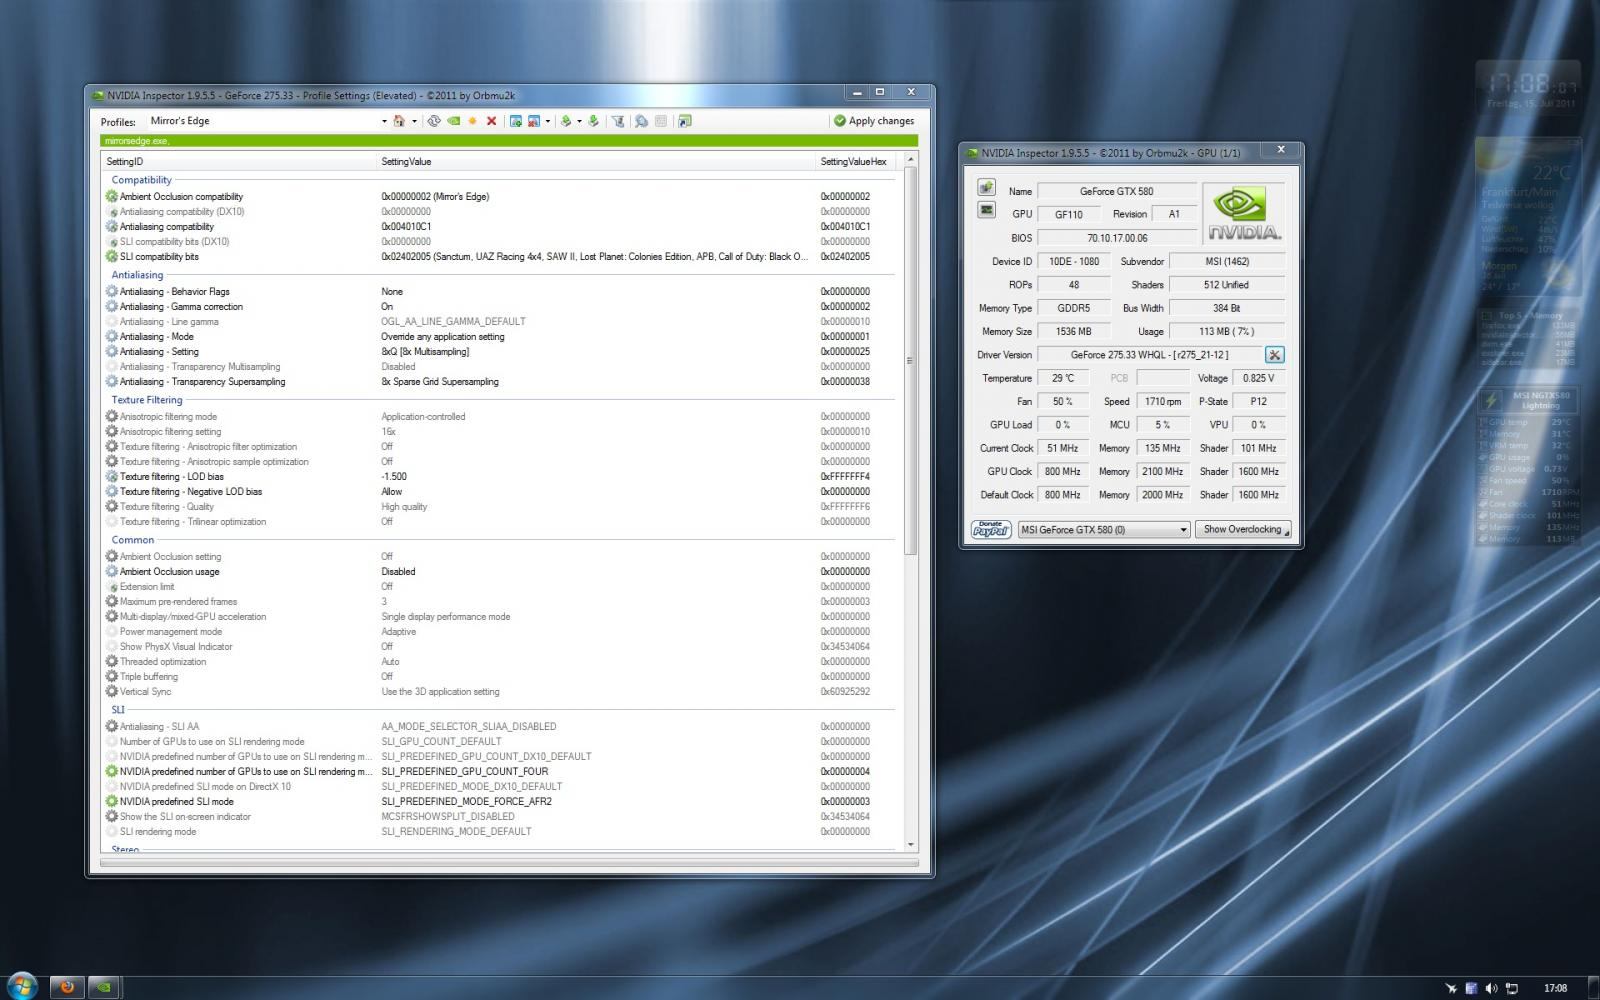Click the Compatibility section header
Image resolution: width=1600 pixels, height=1000 pixels.
click(142, 180)
